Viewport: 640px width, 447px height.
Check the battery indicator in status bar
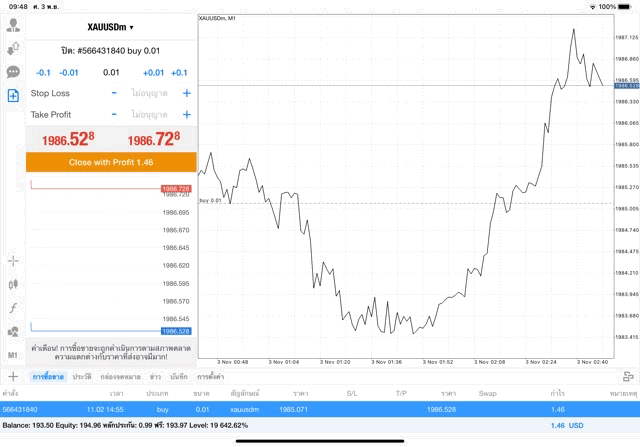[x=624, y=7]
